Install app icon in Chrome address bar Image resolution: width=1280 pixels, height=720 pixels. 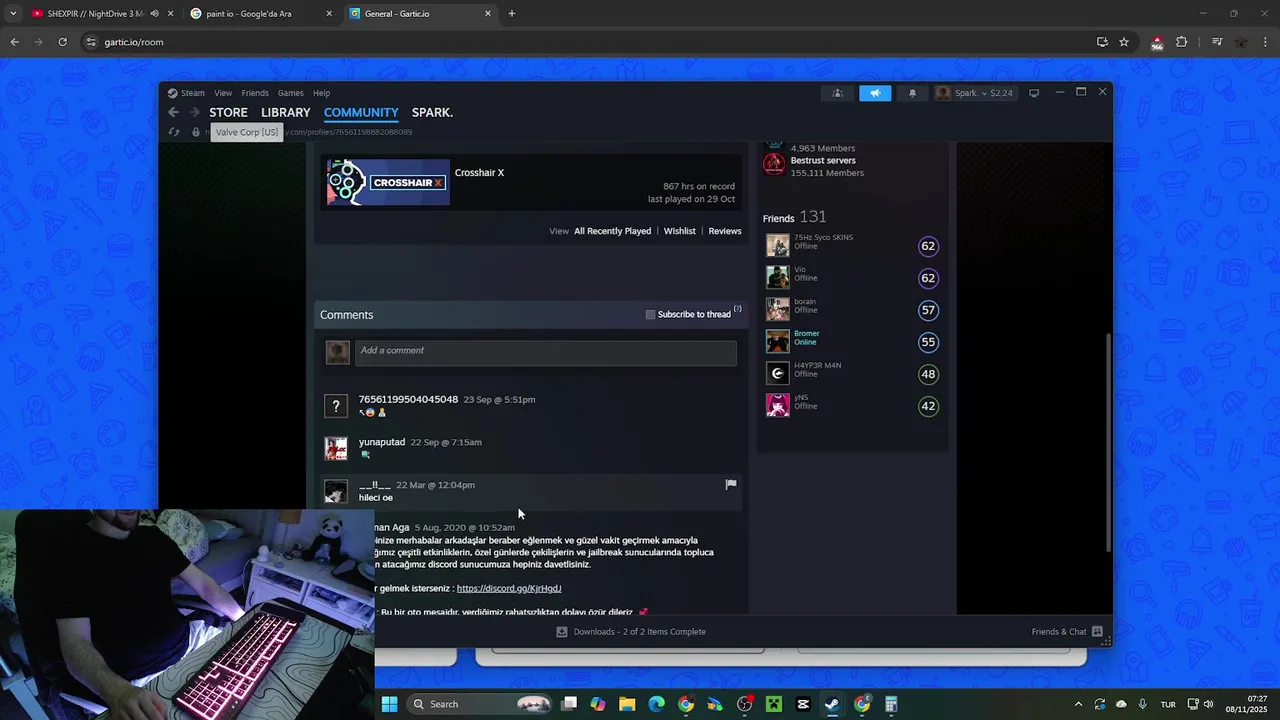click(1102, 42)
